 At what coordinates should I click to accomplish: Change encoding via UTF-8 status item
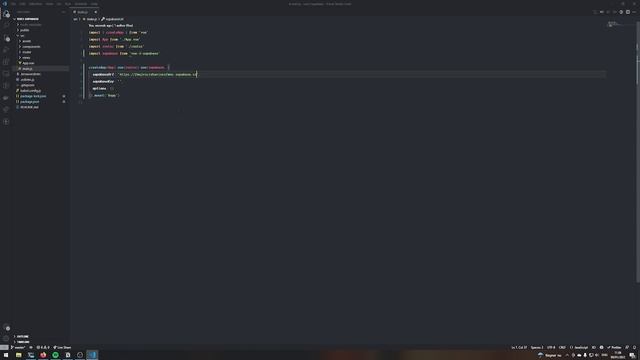click(x=551, y=348)
